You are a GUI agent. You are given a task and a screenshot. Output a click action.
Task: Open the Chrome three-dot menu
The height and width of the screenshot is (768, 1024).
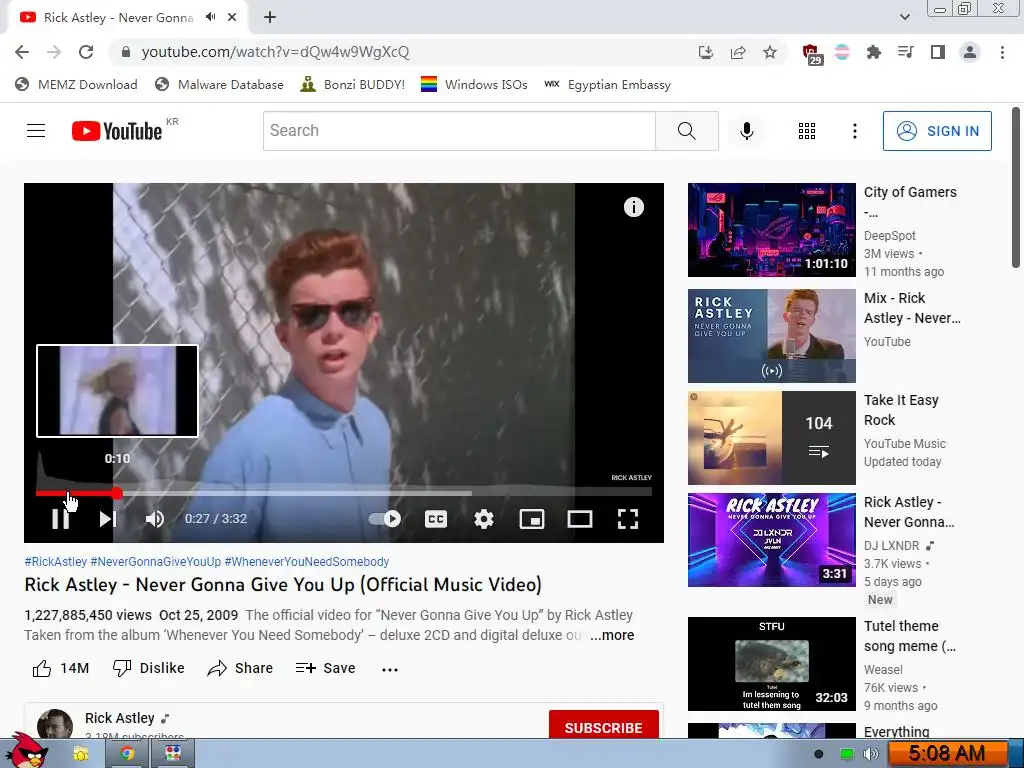[x=1002, y=52]
